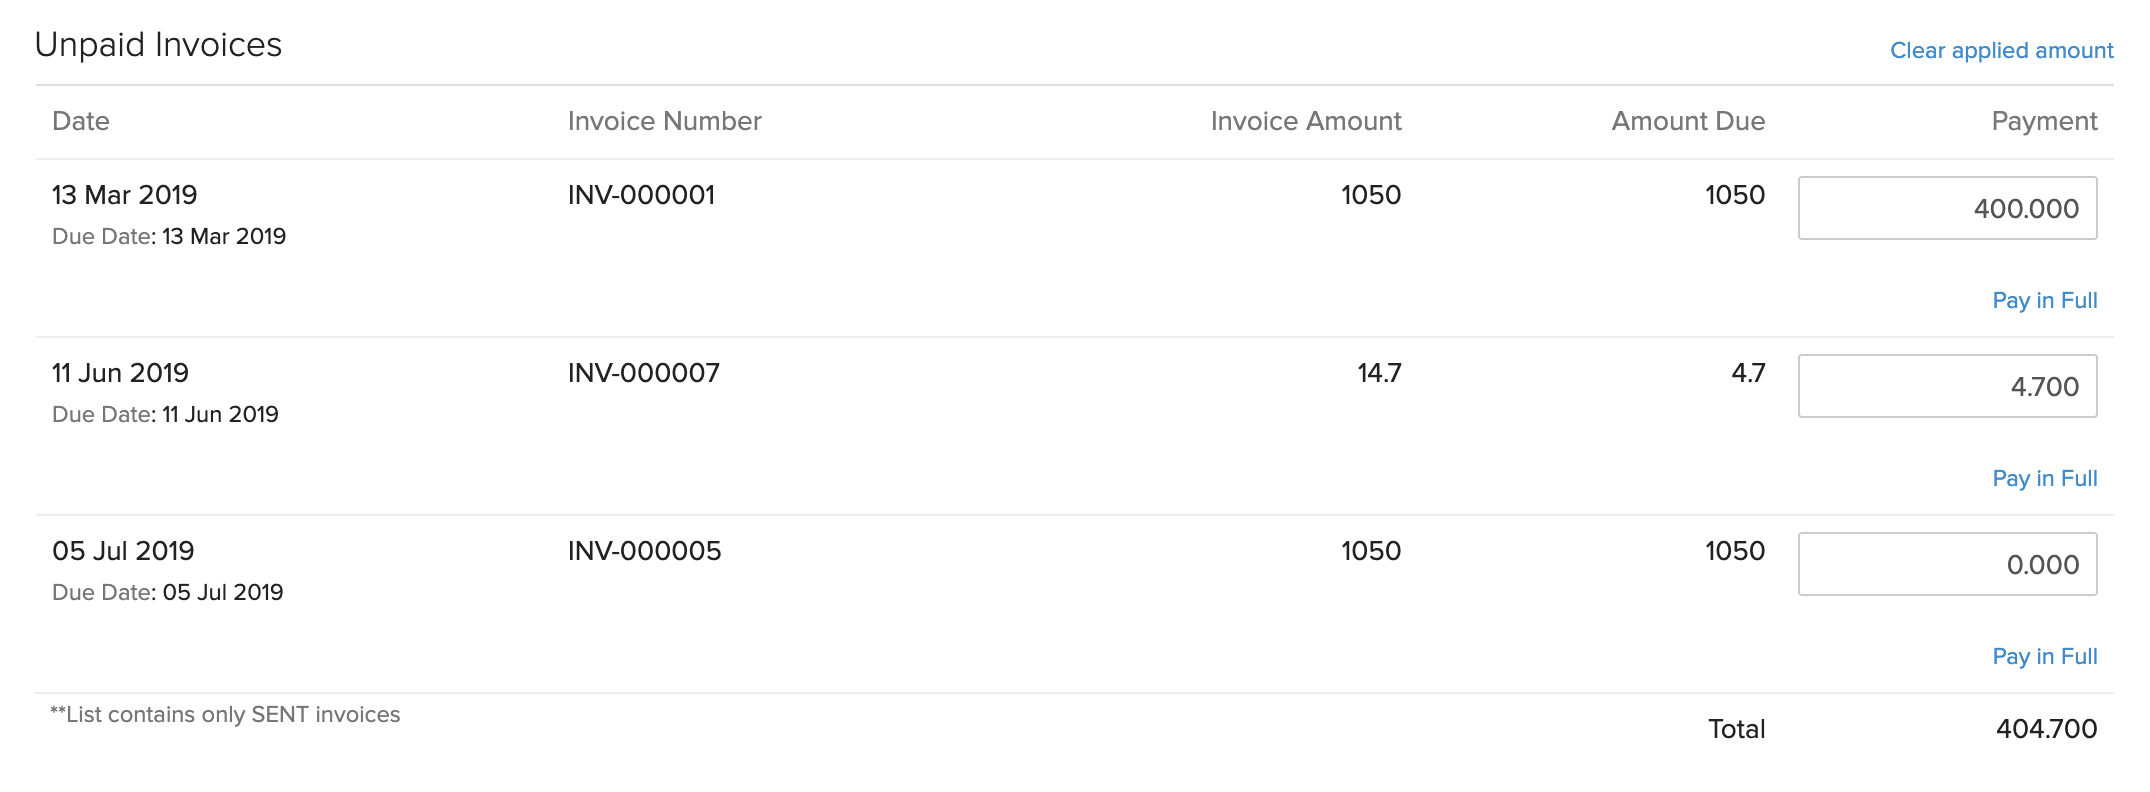The height and width of the screenshot is (792, 2150).
Task: Click the Amount Due column header
Action: (1688, 121)
